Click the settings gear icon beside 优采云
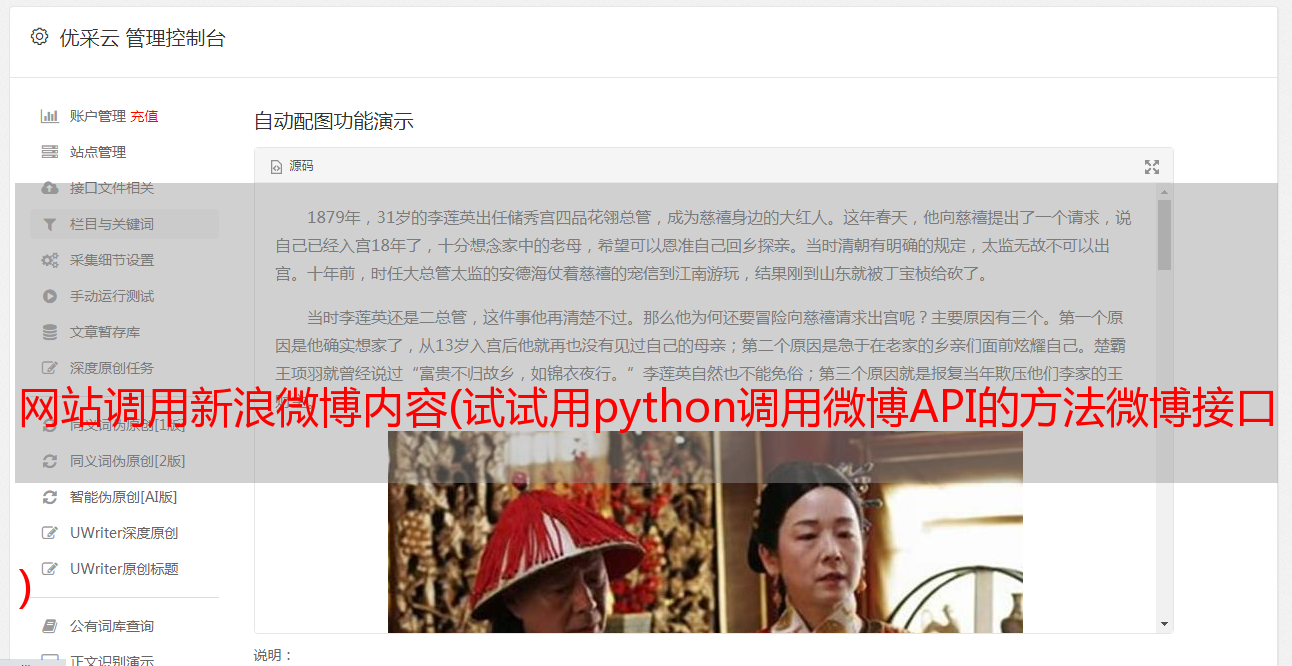The height and width of the screenshot is (666, 1292). [x=39, y=37]
